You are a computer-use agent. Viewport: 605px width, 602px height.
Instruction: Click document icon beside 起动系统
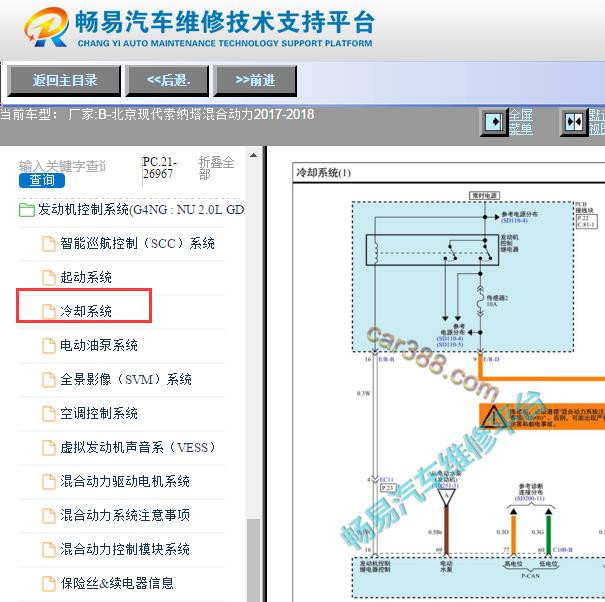(49, 277)
